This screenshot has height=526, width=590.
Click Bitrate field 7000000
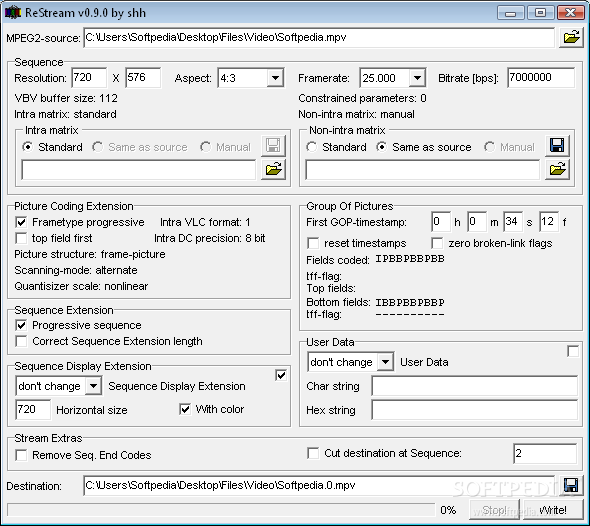tap(541, 78)
